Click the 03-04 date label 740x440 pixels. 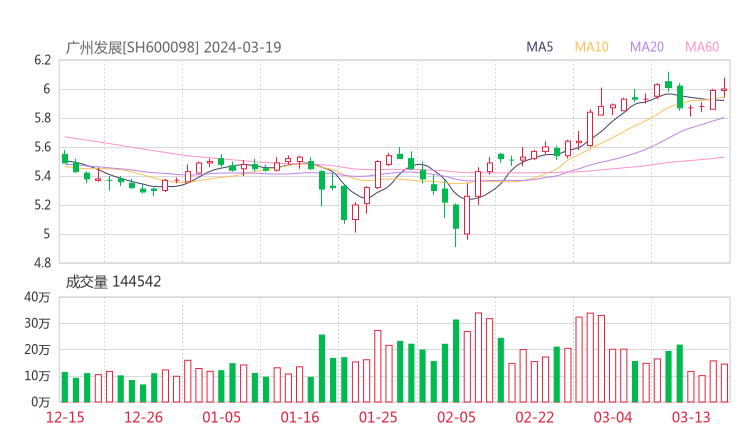[x=613, y=417]
